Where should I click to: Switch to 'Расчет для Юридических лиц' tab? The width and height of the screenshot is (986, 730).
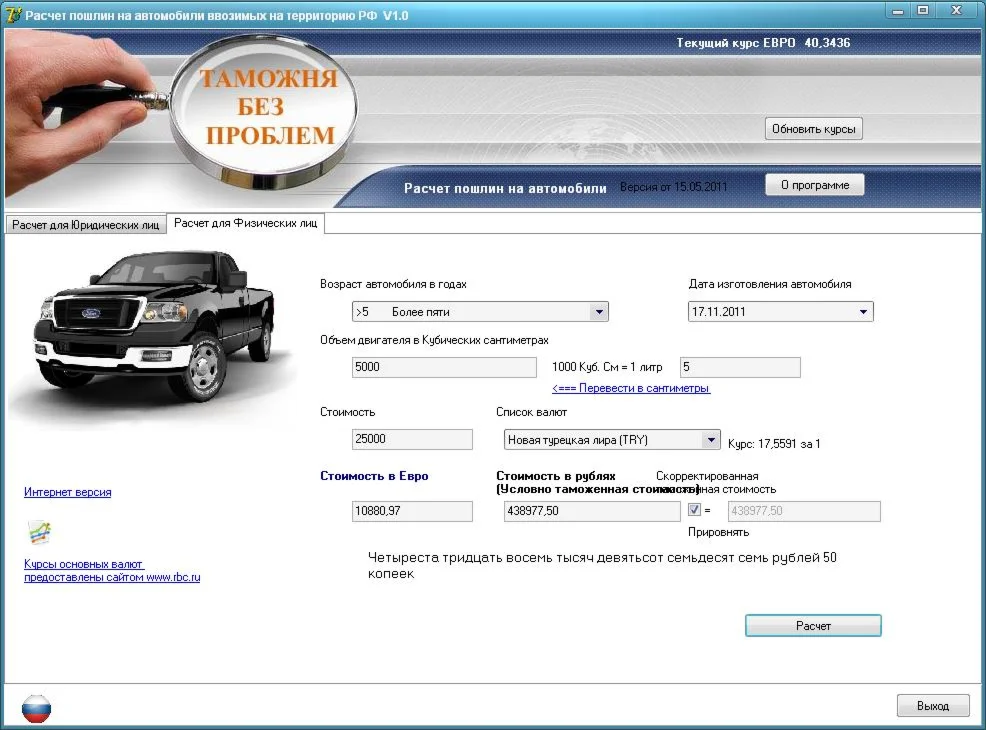85,225
